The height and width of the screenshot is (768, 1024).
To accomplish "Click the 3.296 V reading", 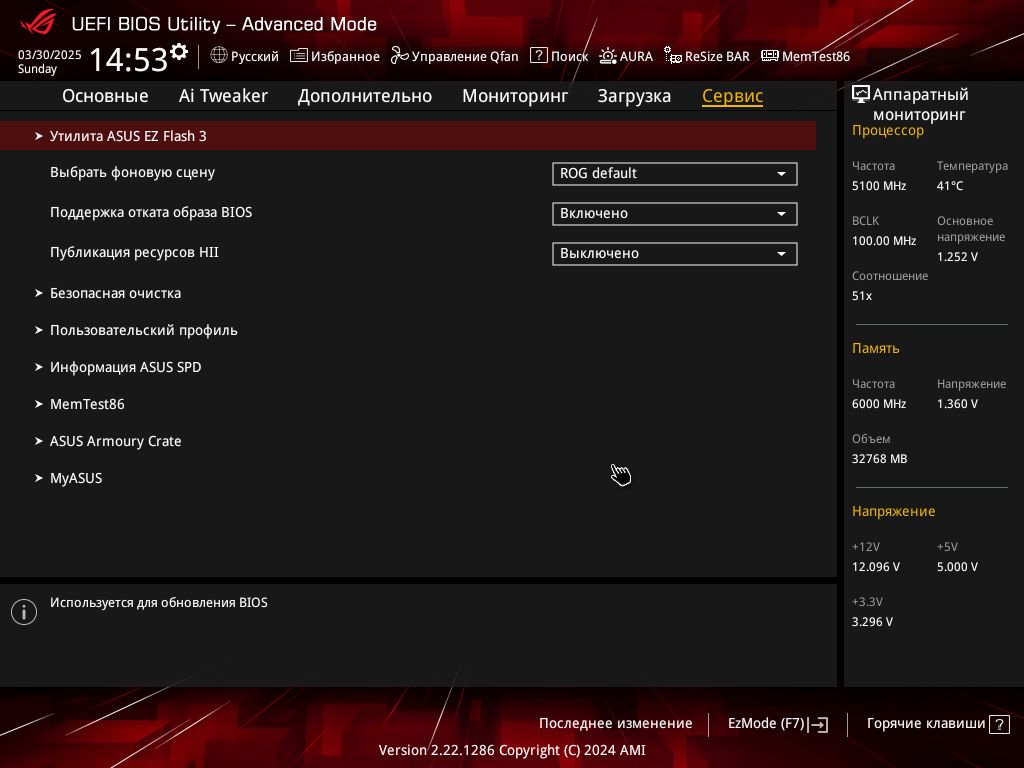I will 872,622.
